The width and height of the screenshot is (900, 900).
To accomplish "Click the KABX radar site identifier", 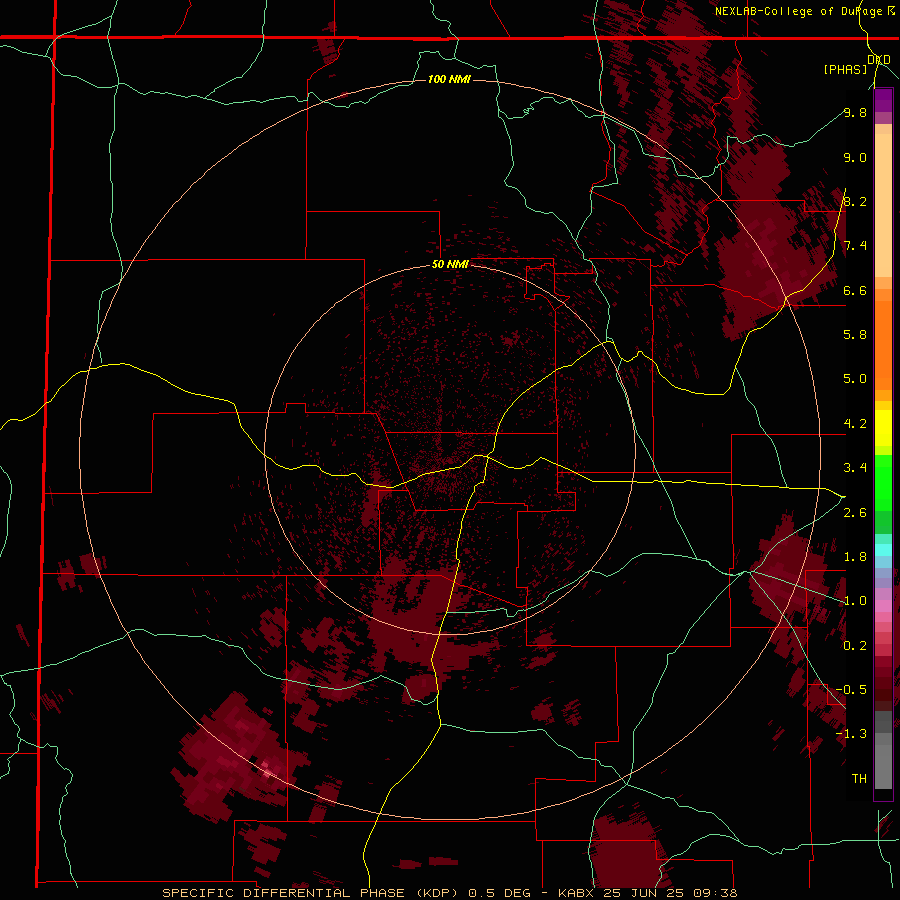I will [578, 893].
